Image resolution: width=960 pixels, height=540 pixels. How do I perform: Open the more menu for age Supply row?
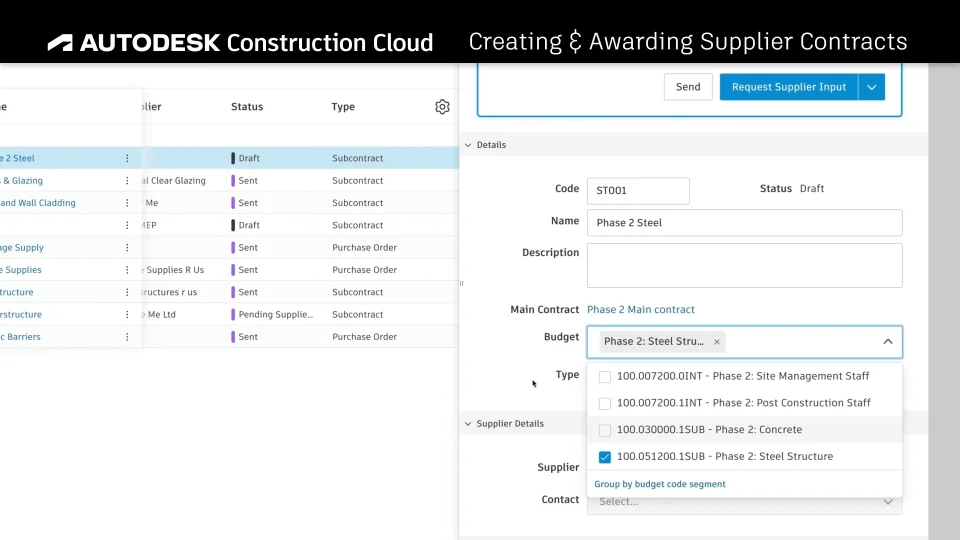[x=127, y=247]
